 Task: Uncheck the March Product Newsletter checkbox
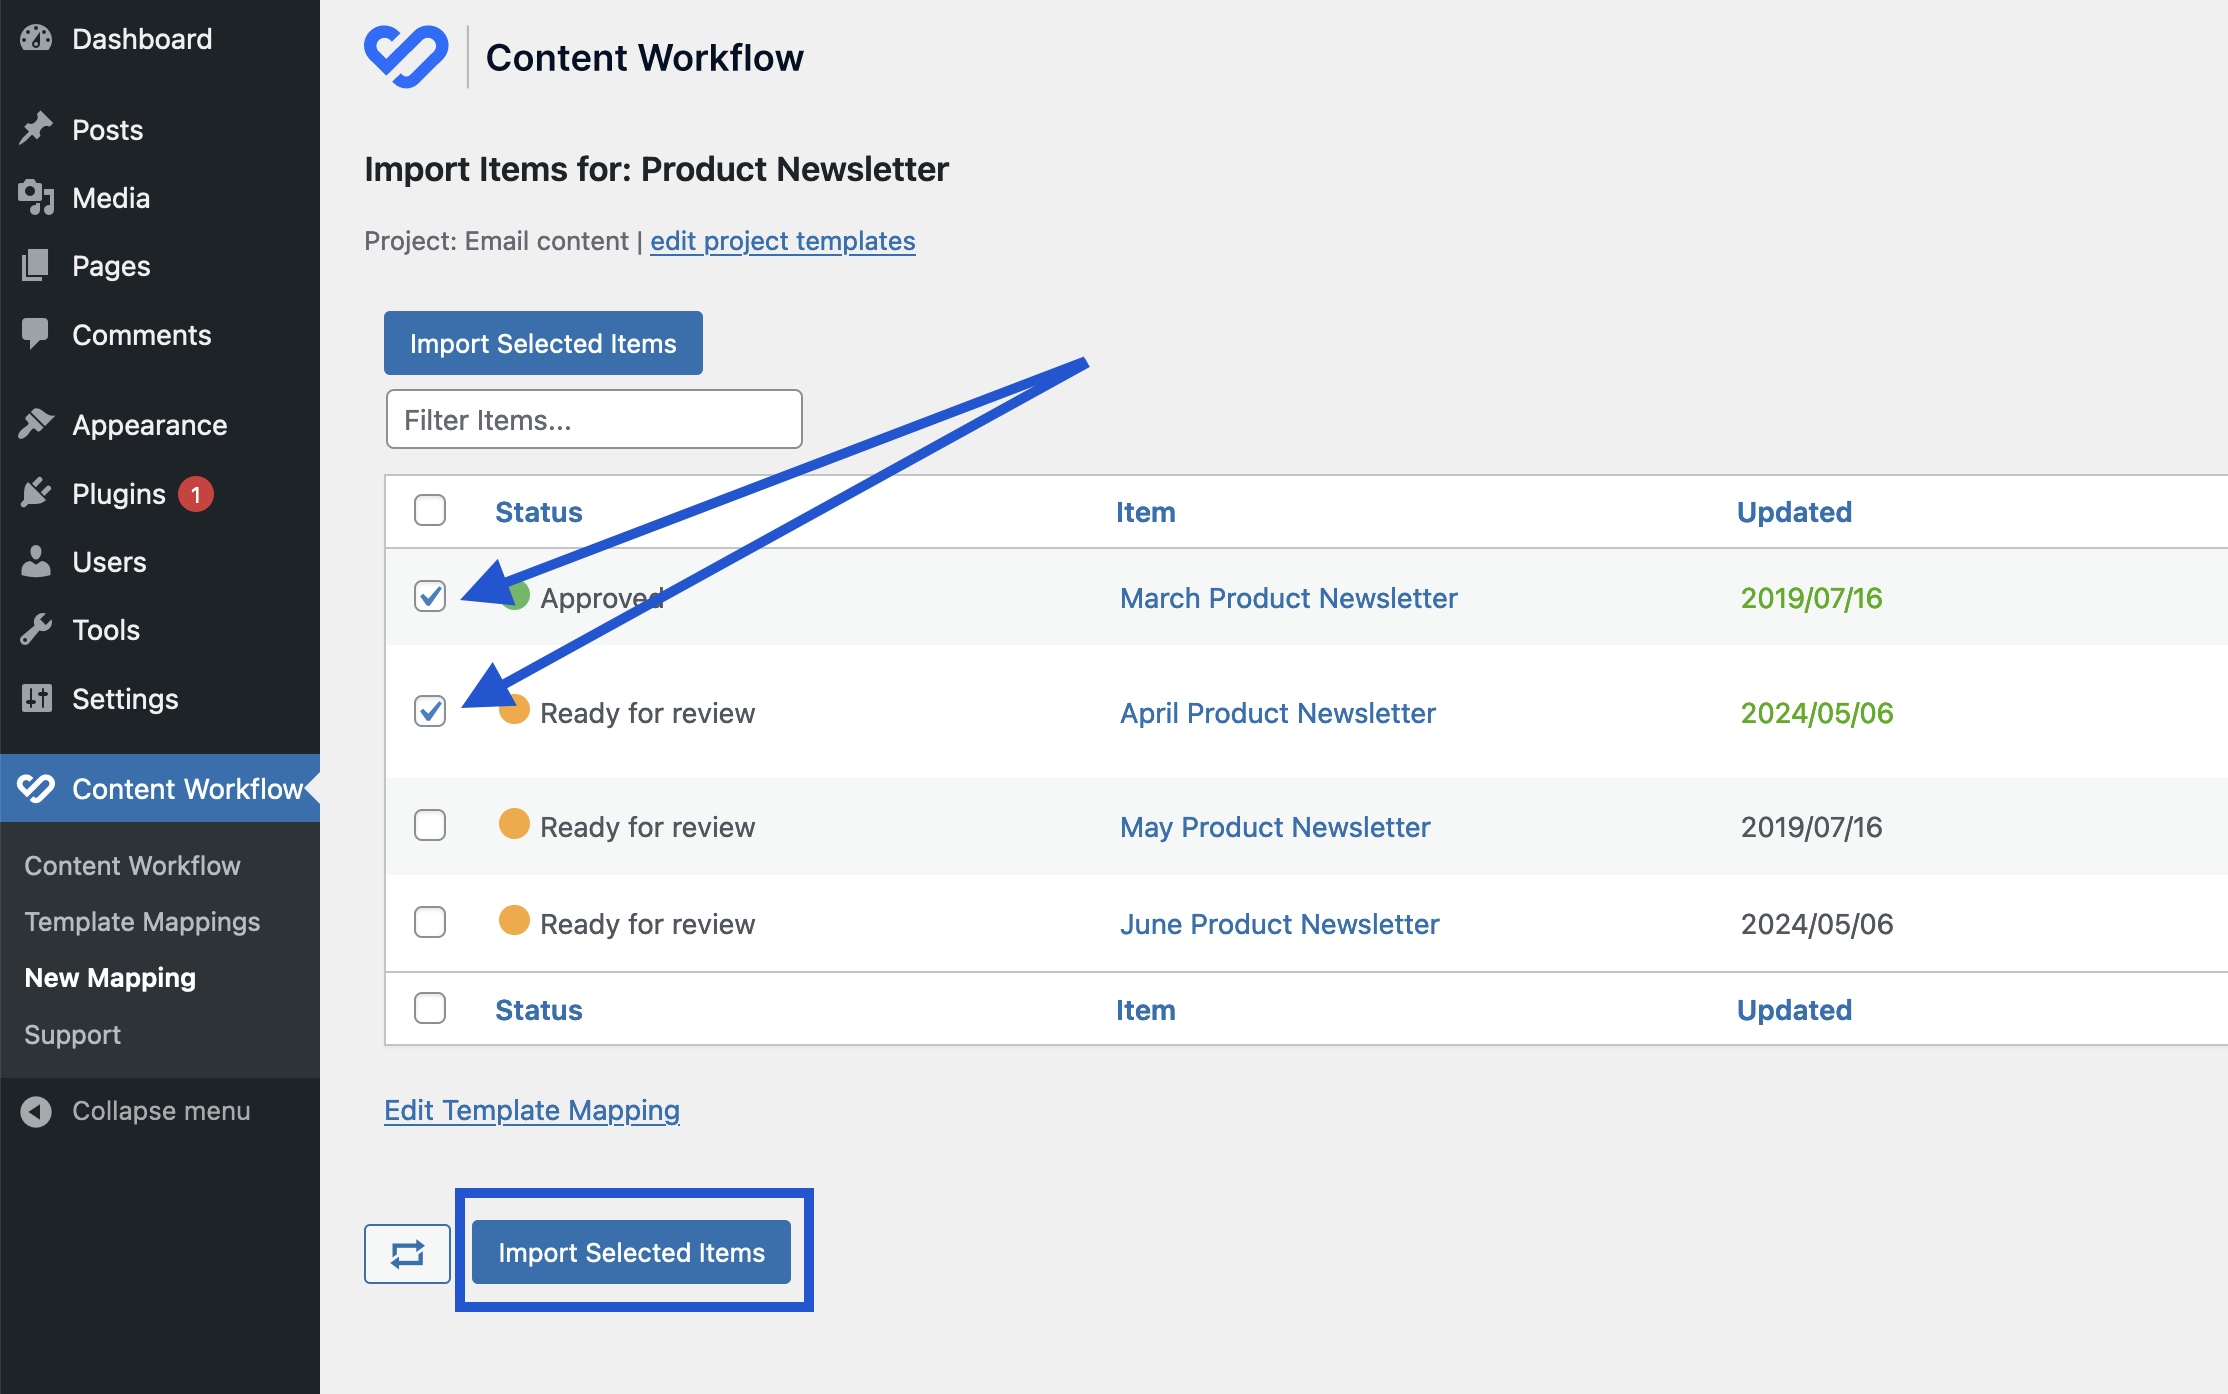click(429, 596)
